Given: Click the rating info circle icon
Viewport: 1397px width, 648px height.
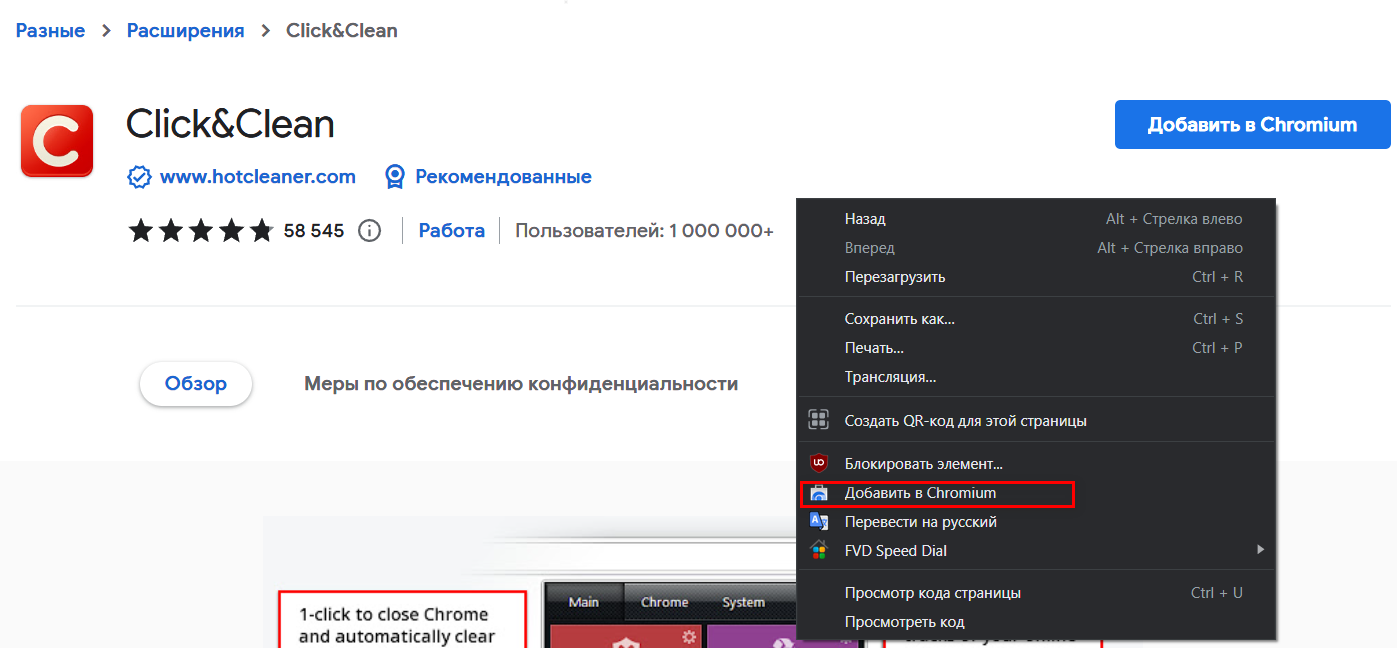Looking at the screenshot, I should pos(370,231).
